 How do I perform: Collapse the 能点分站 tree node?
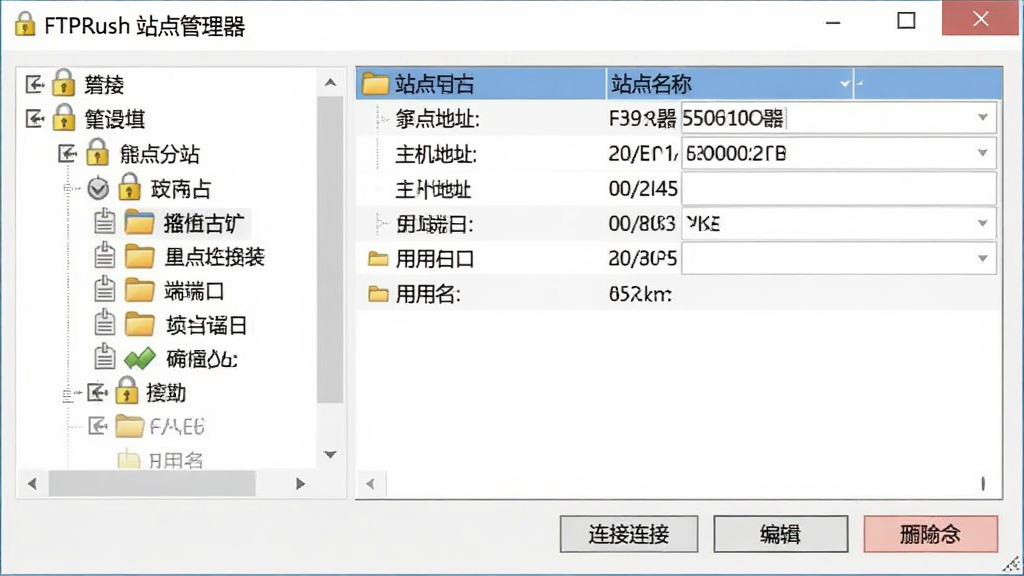tap(67, 153)
